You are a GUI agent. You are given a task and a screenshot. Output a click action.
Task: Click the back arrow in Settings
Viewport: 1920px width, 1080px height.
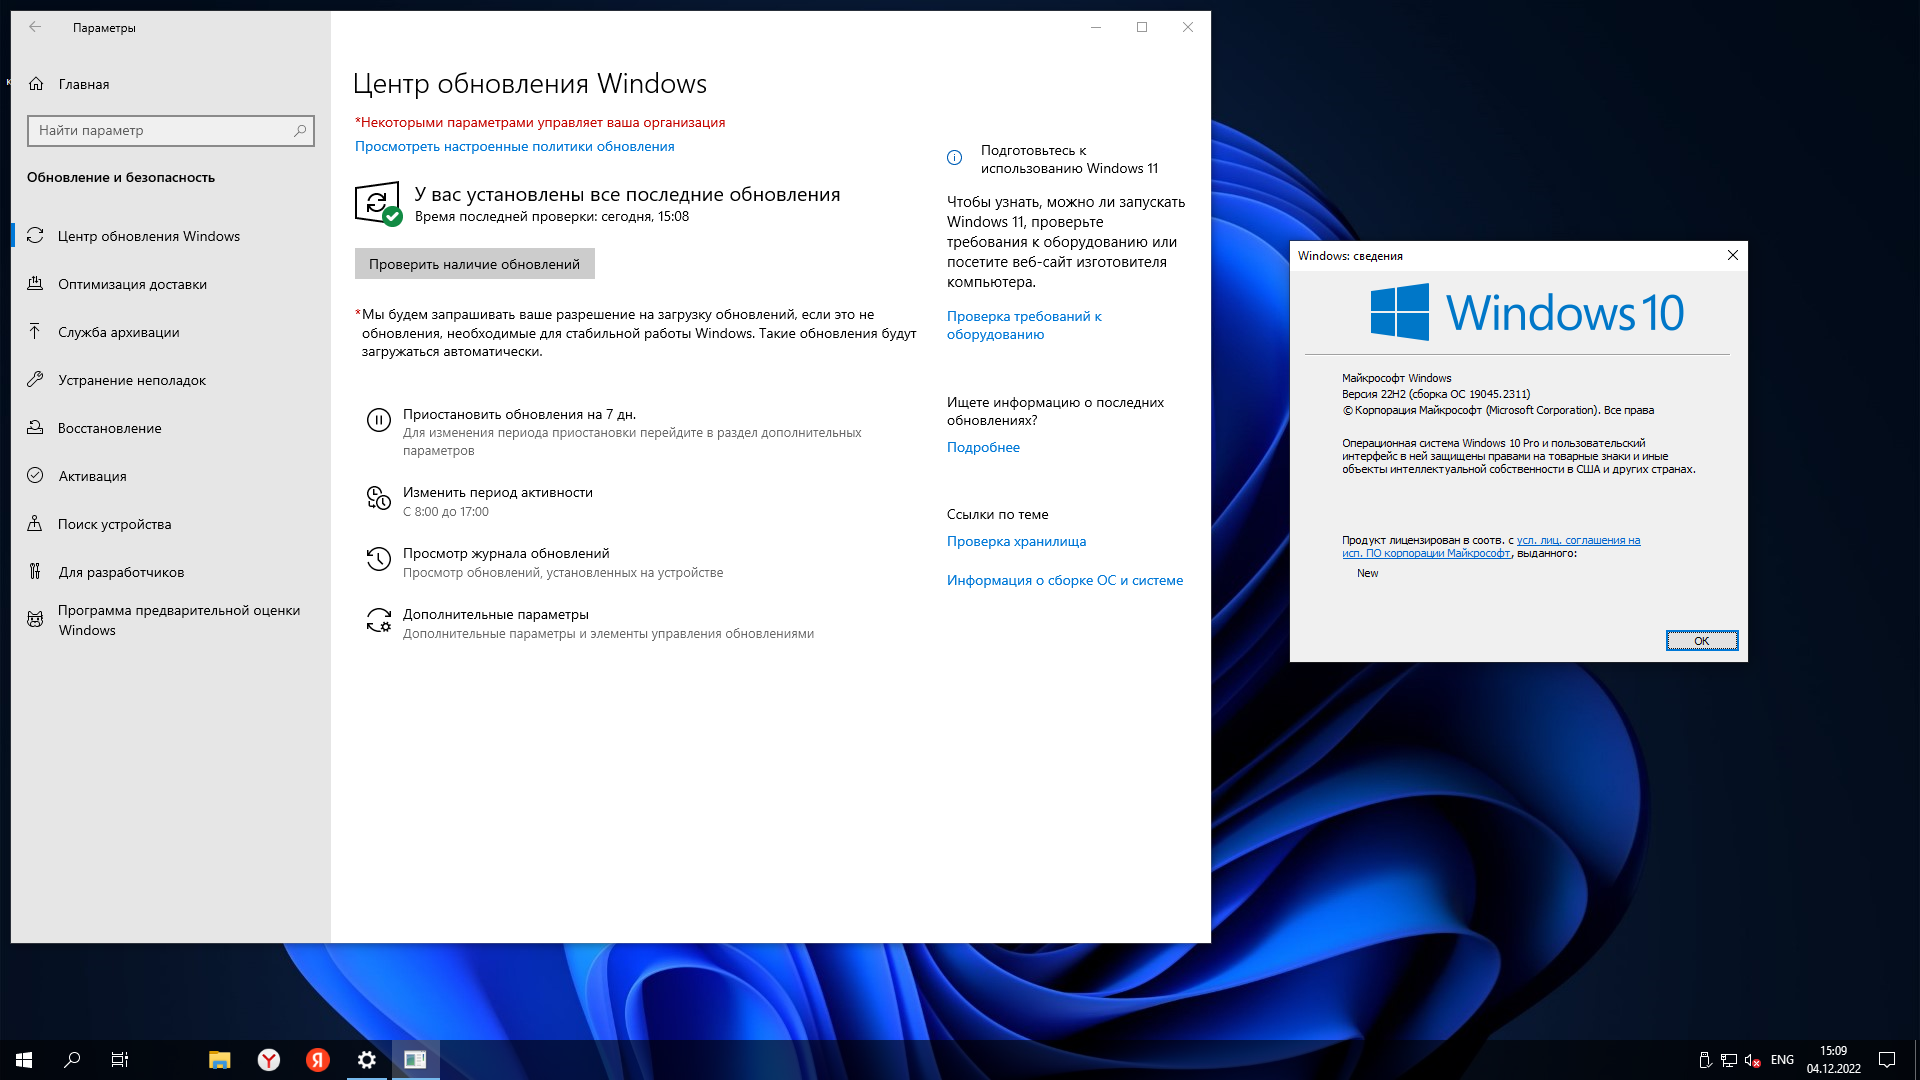point(35,28)
